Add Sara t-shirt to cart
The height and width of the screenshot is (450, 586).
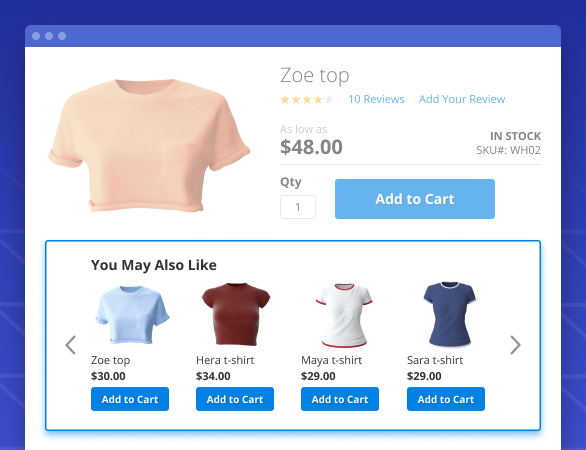[x=446, y=399]
